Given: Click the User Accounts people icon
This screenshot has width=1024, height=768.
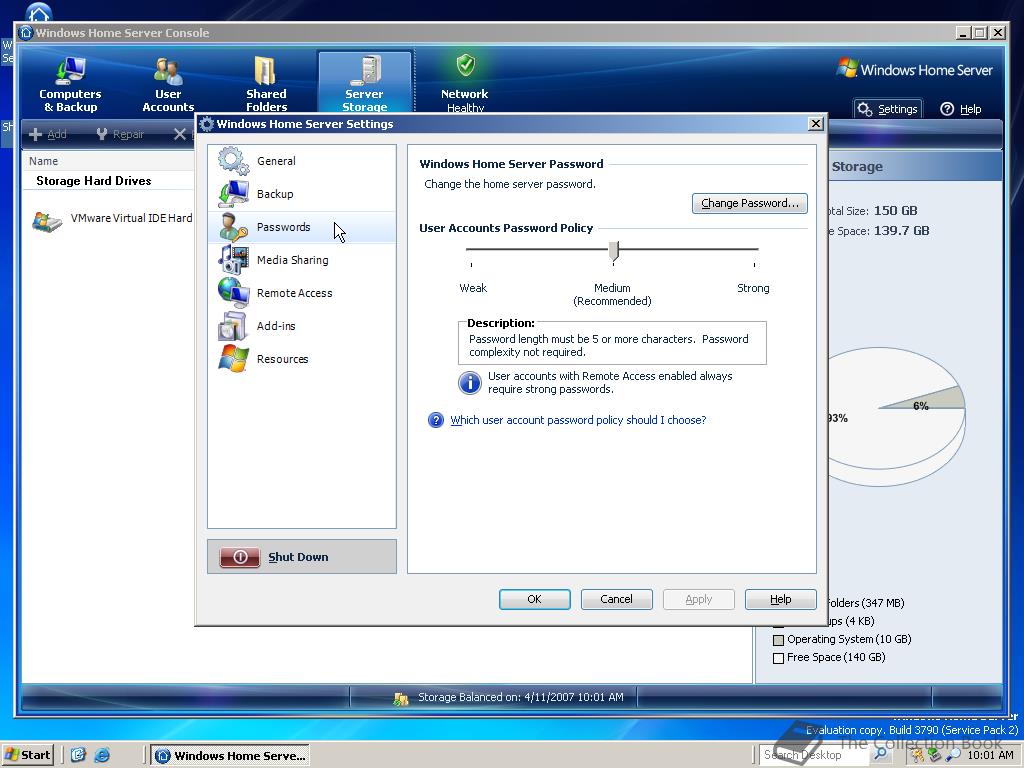Looking at the screenshot, I should (x=168, y=71).
